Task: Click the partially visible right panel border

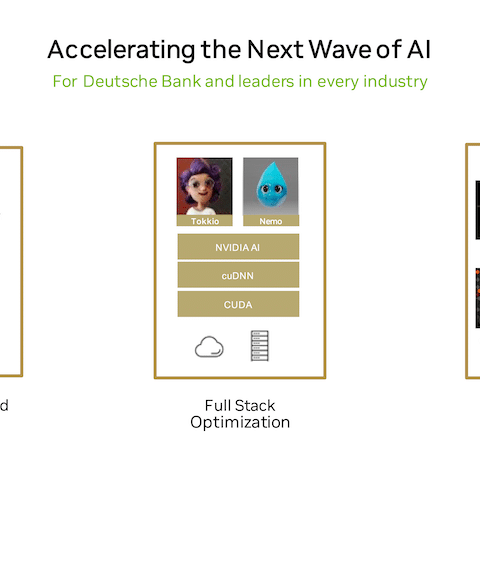Action: point(467,261)
